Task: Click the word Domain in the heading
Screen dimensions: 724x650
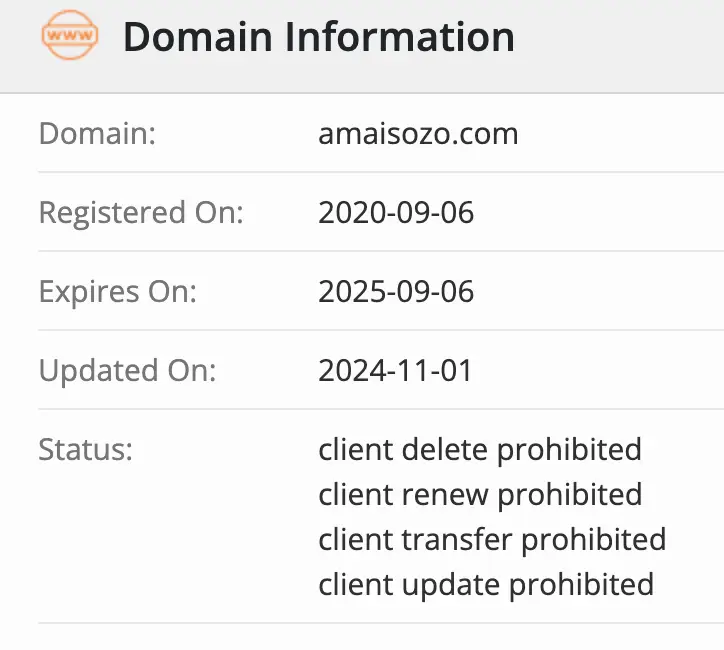Action: pos(197,38)
